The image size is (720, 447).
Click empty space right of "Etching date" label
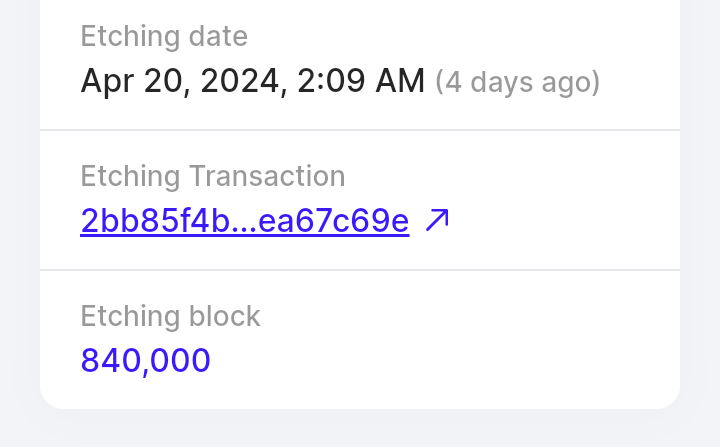(450, 37)
